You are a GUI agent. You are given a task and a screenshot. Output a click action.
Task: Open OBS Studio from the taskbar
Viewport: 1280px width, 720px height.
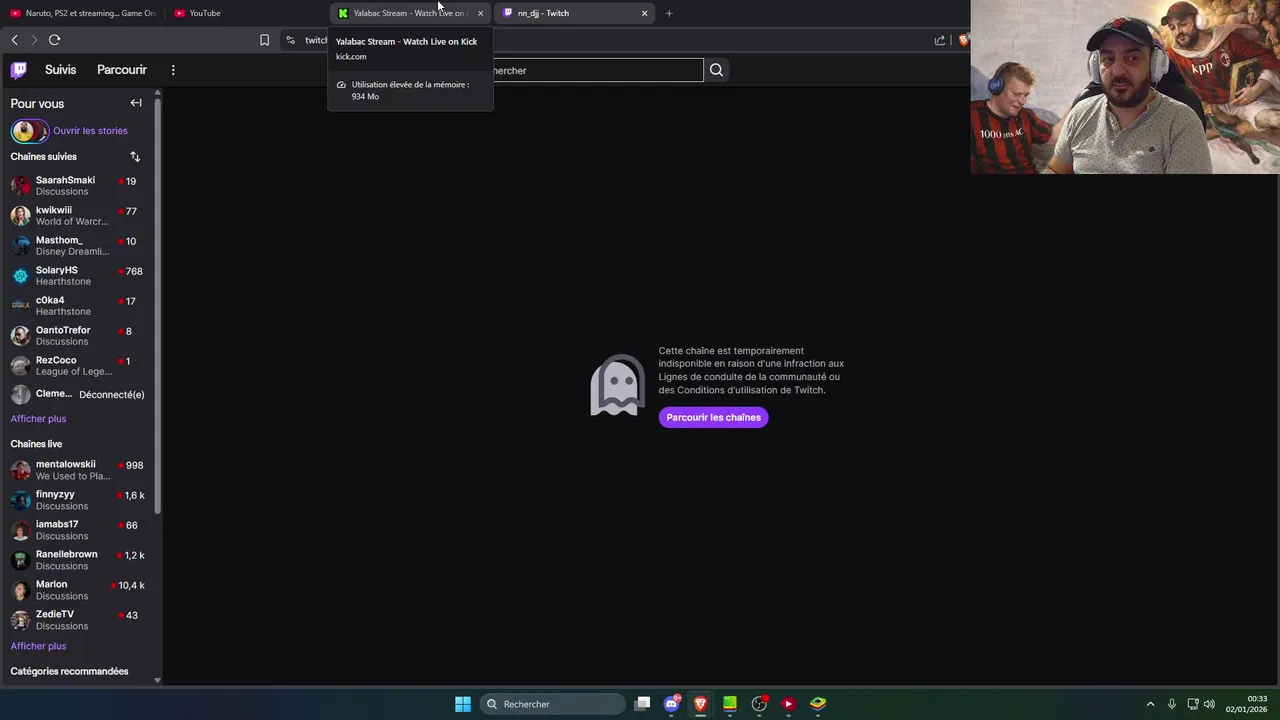coord(759,704)
